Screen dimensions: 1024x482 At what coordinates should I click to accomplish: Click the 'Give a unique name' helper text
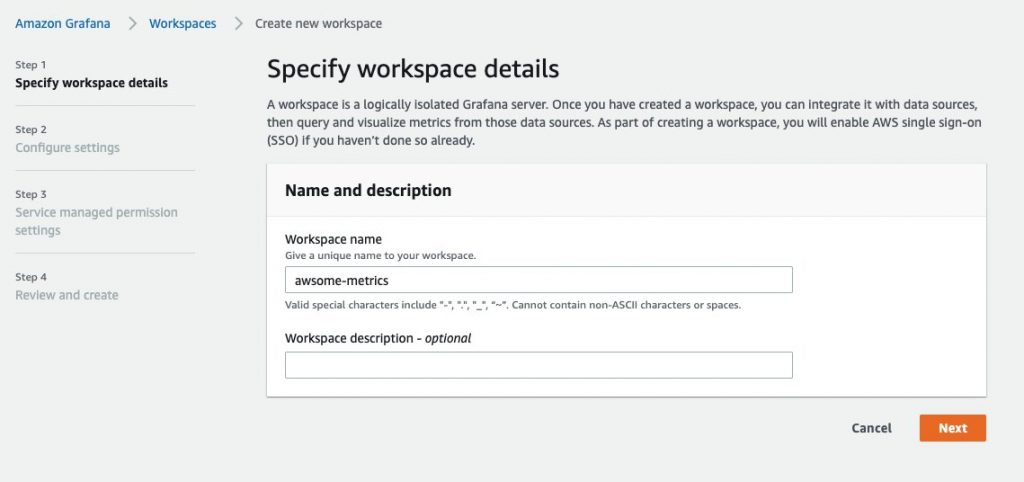pyautogui.click(x=381, y=255)
